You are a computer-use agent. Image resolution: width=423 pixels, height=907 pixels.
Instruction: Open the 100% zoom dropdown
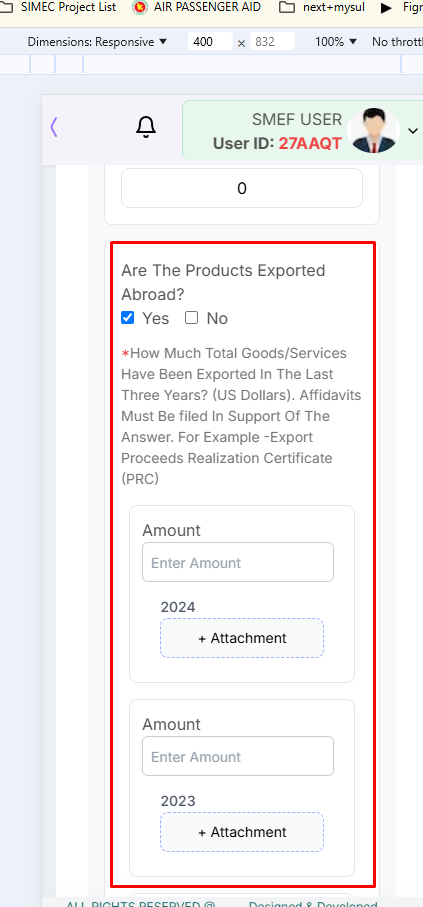coord(336,42)
